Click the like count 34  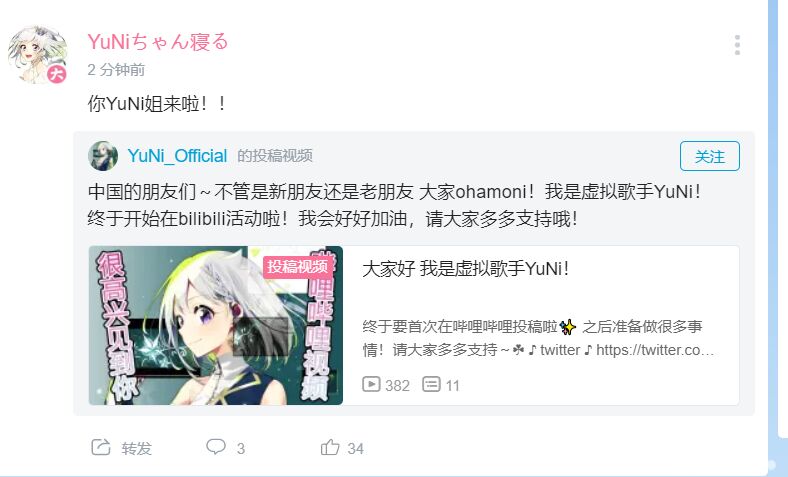355,448
